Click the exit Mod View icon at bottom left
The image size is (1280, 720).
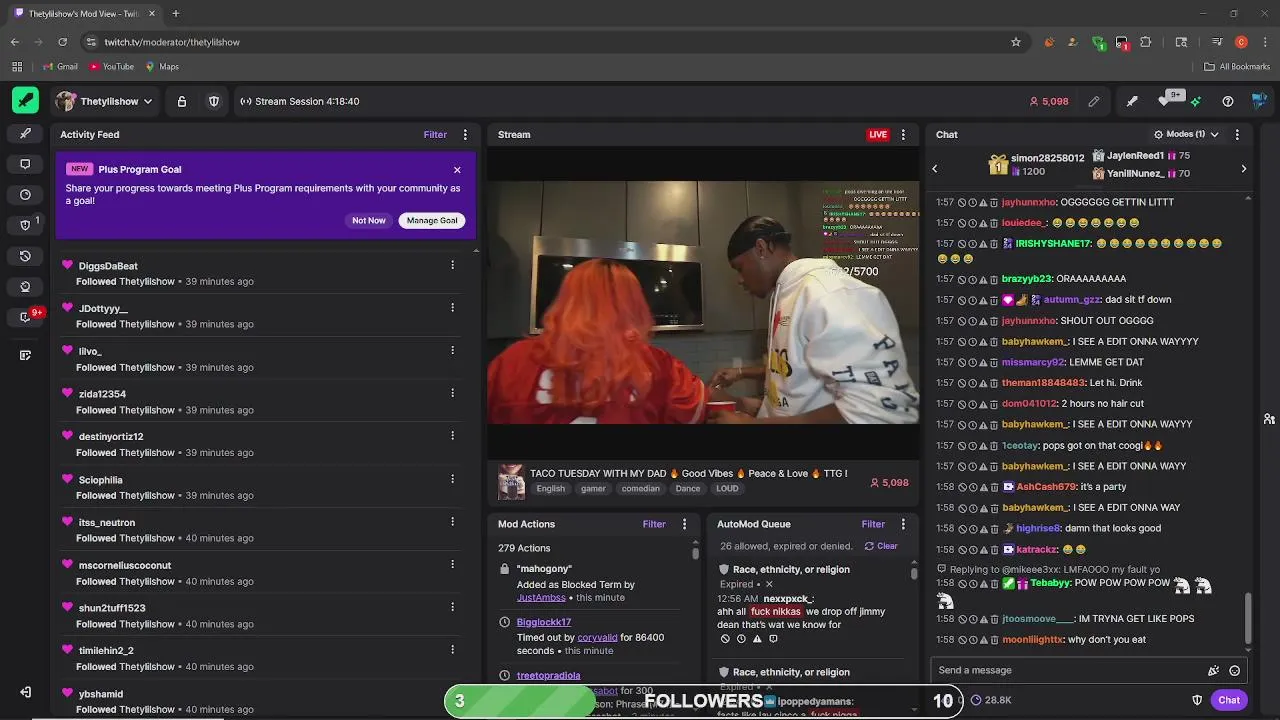click(26, 692)
